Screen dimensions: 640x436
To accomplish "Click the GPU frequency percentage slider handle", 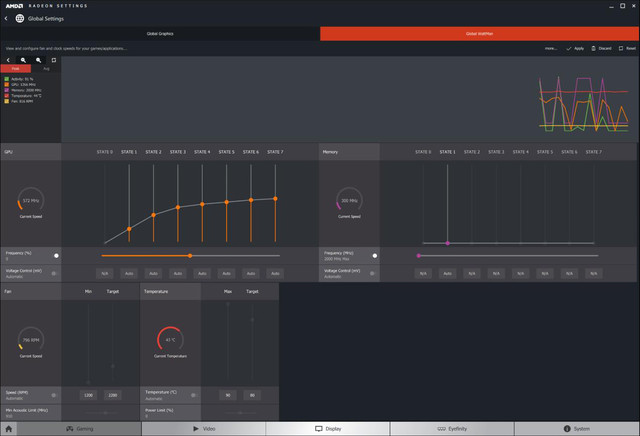I will point(190,256).
